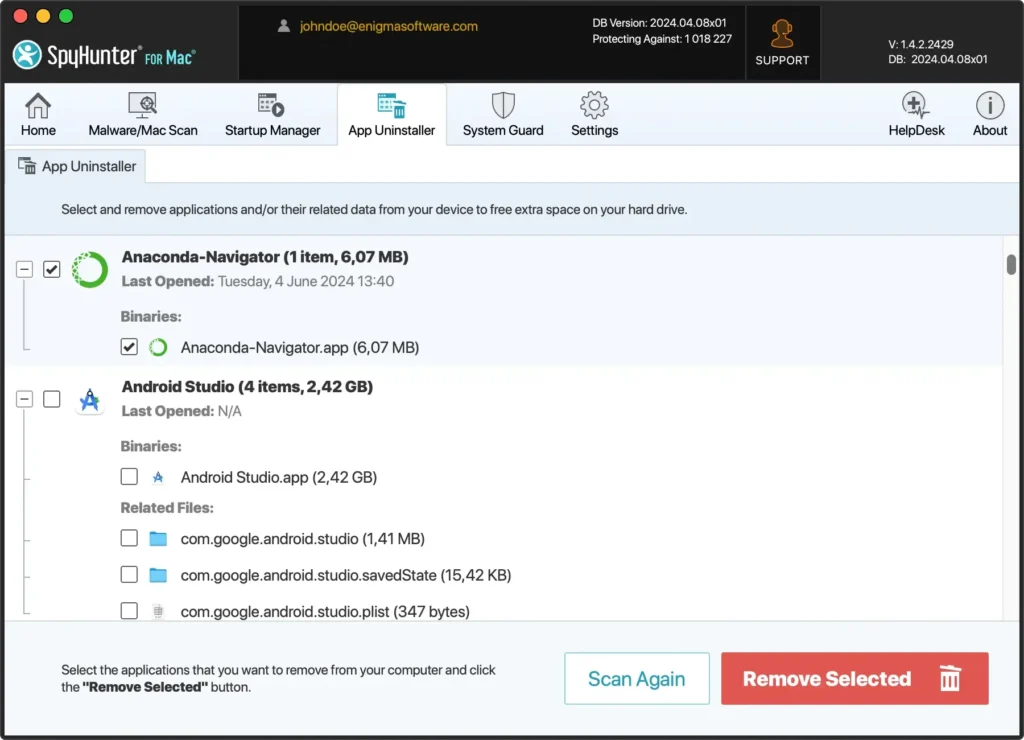
Task: Click the About info icon
Action: (x=990, y=105)
